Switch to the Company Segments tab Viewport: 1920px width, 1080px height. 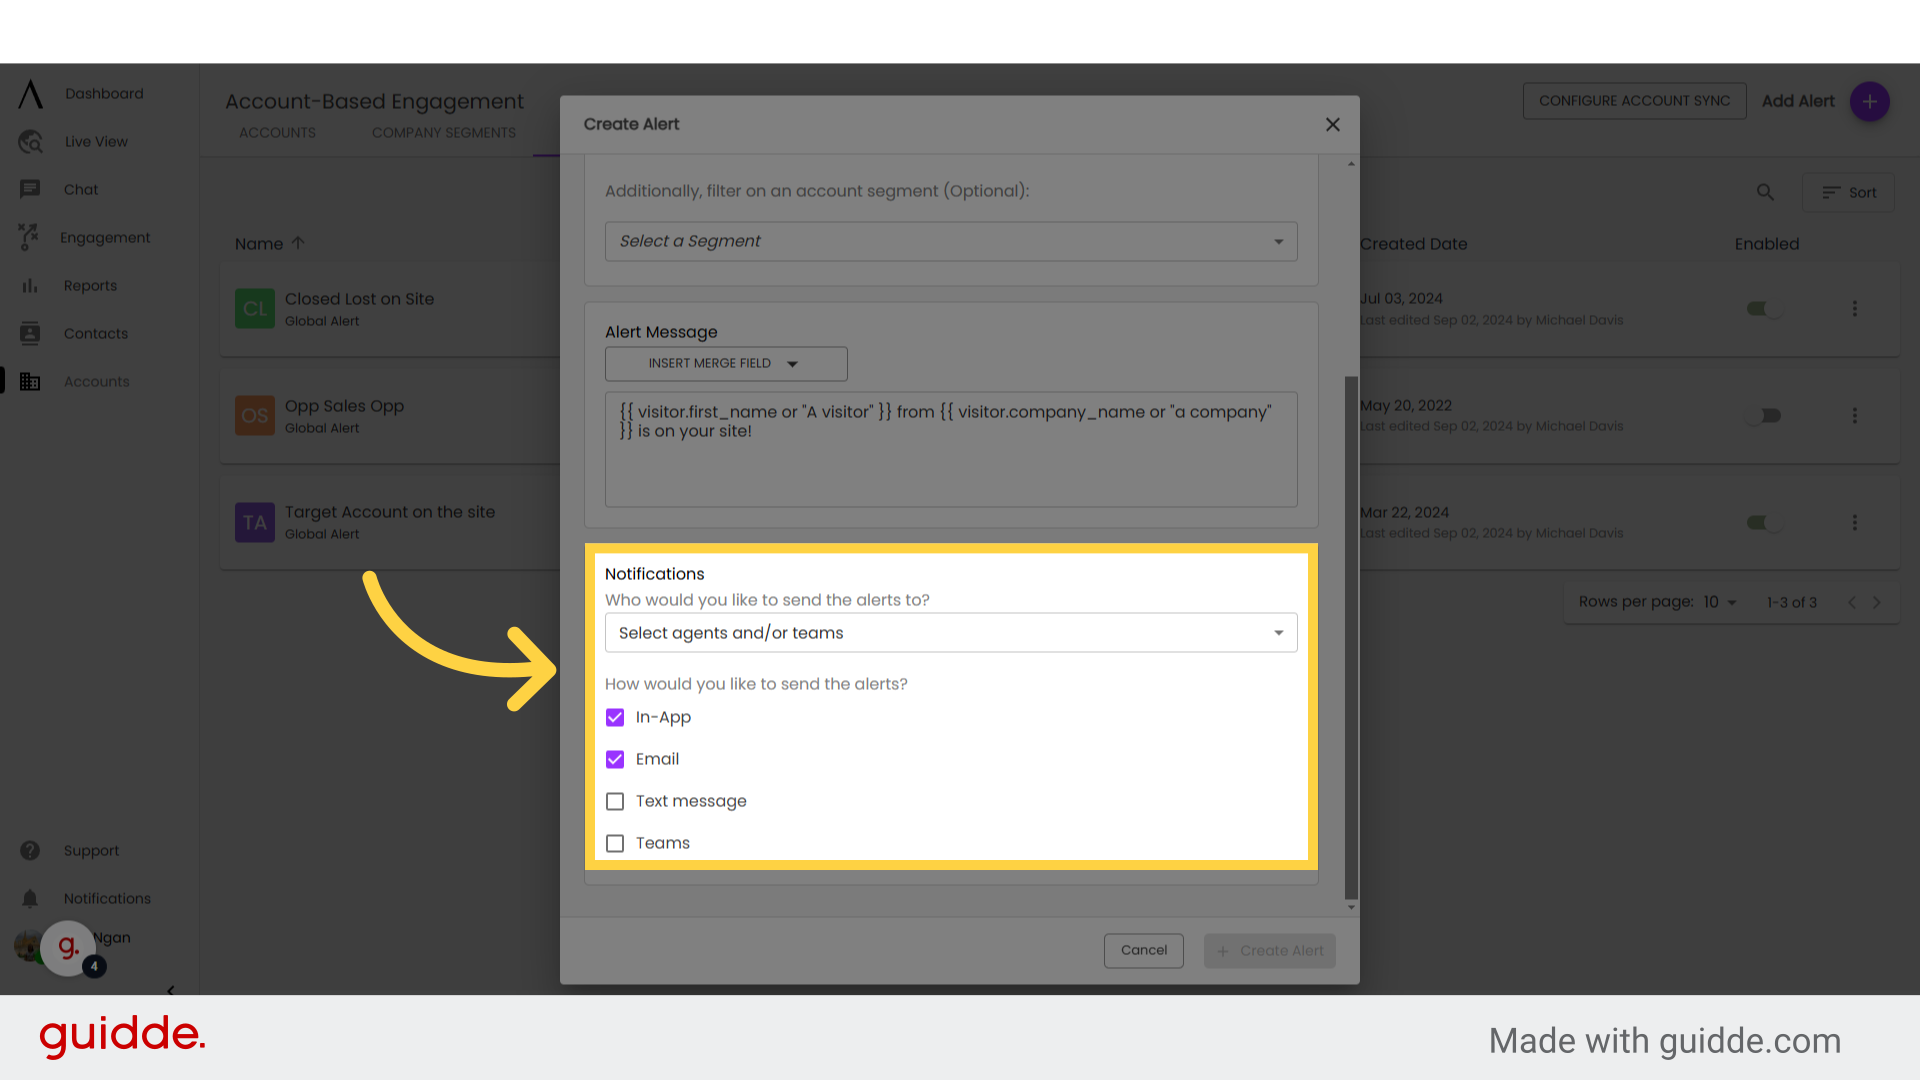coord(444,132)
